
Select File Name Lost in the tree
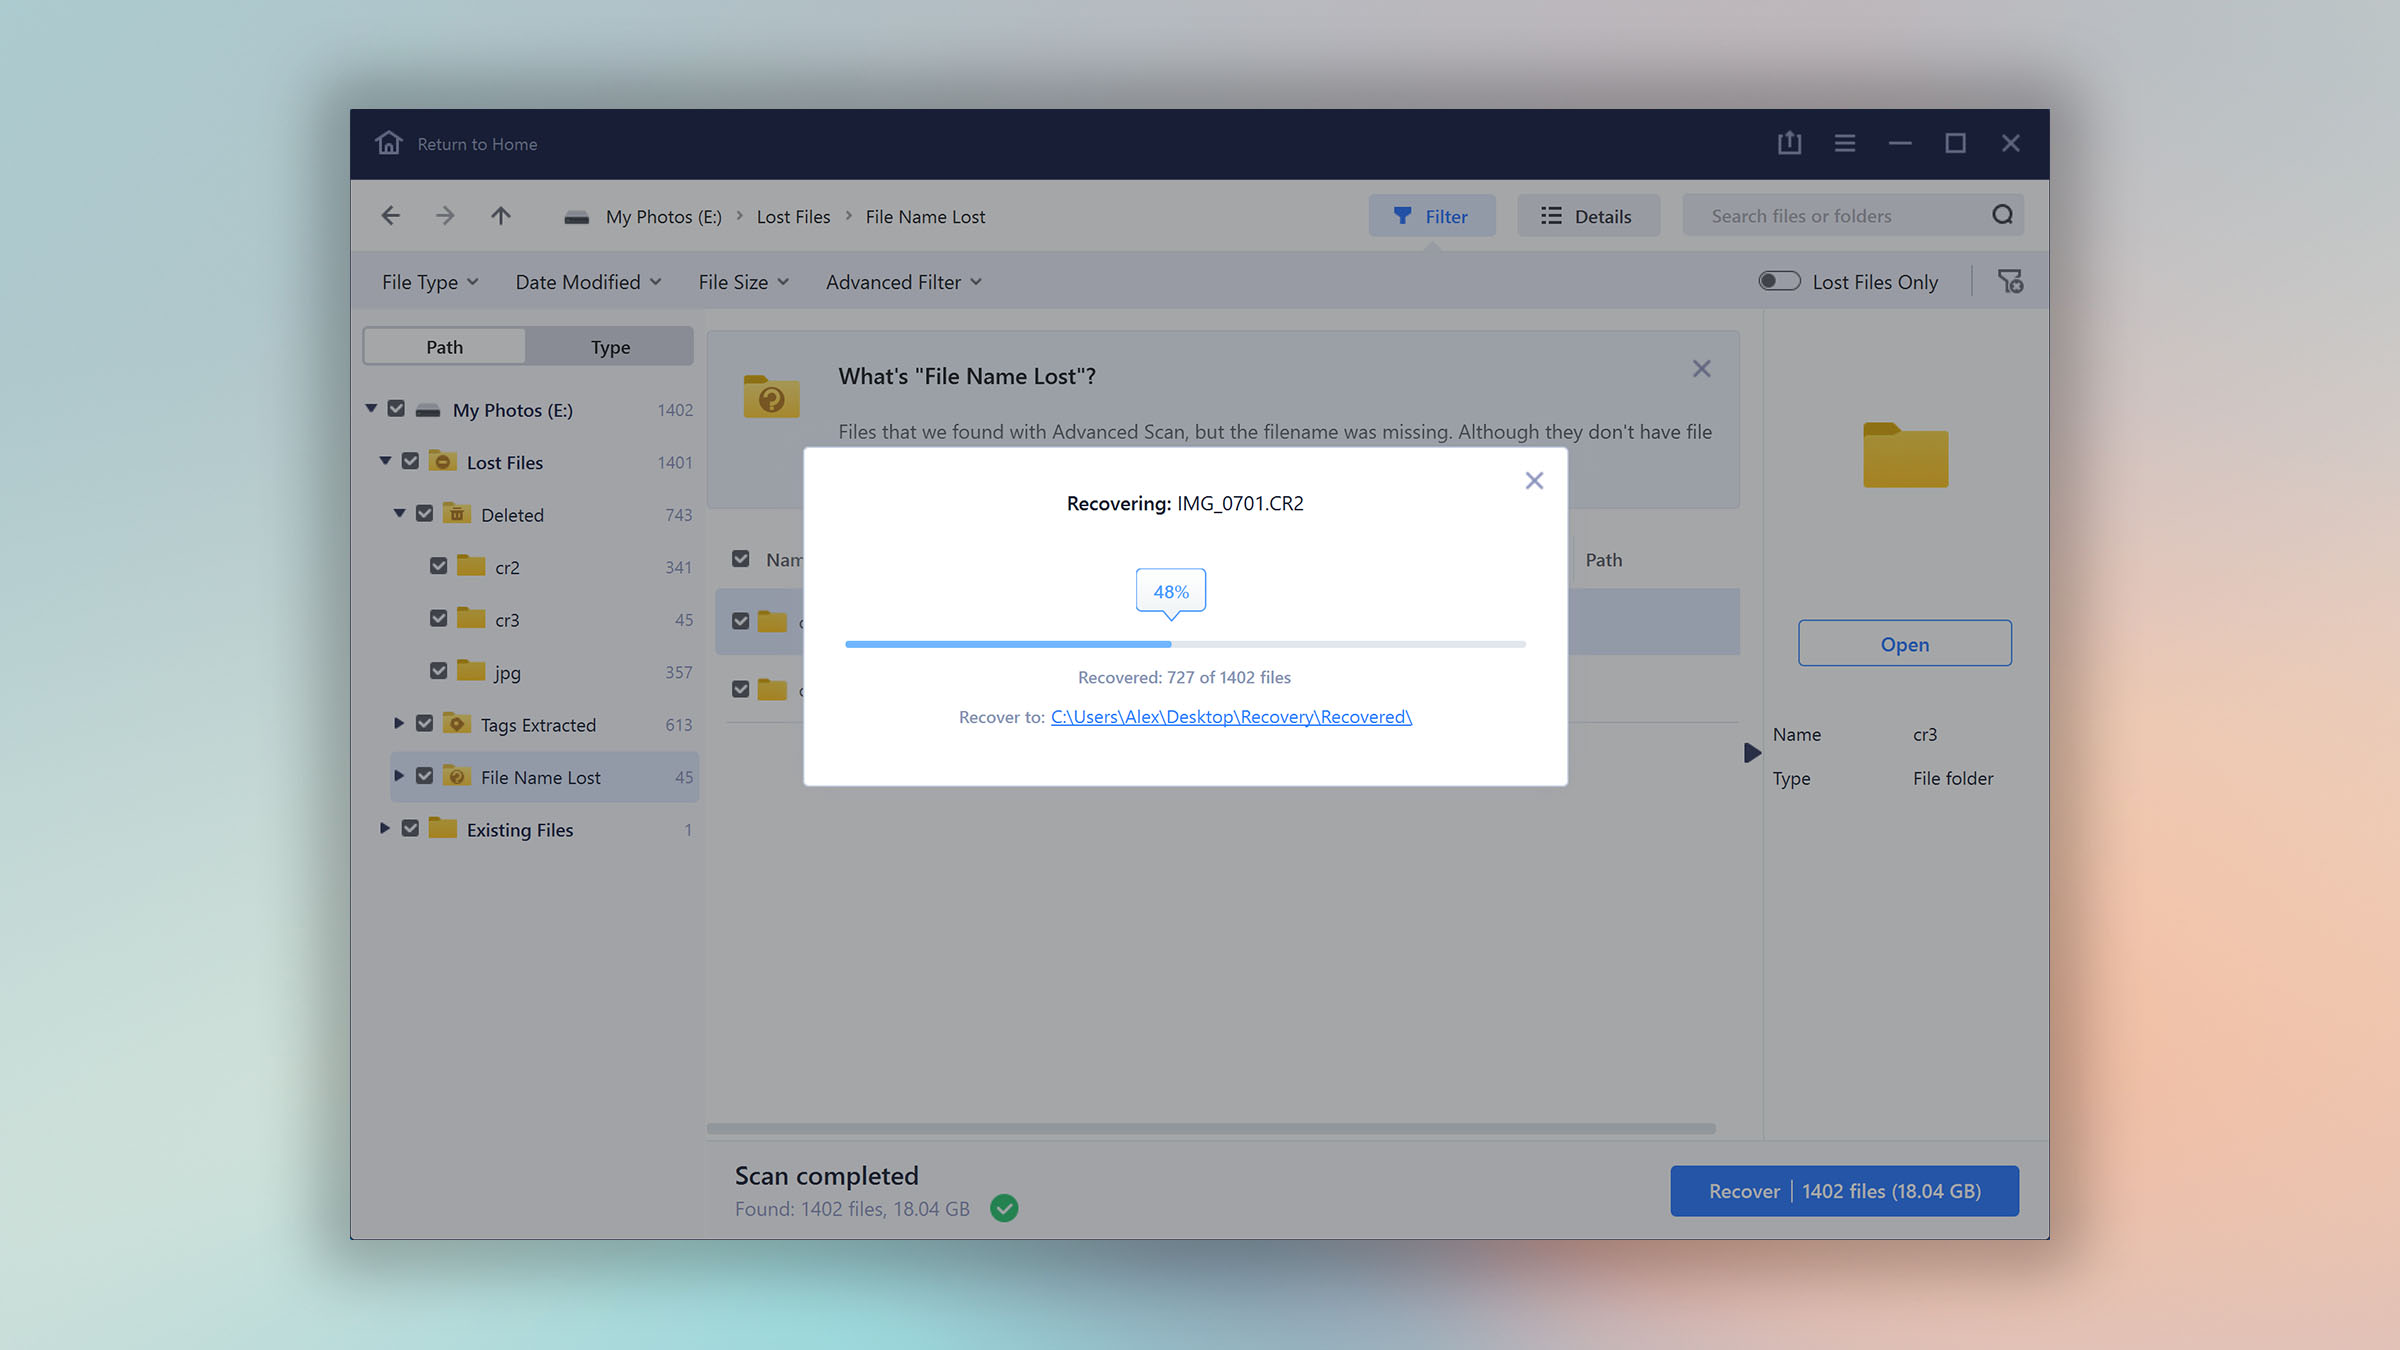(x=544, y=777)
